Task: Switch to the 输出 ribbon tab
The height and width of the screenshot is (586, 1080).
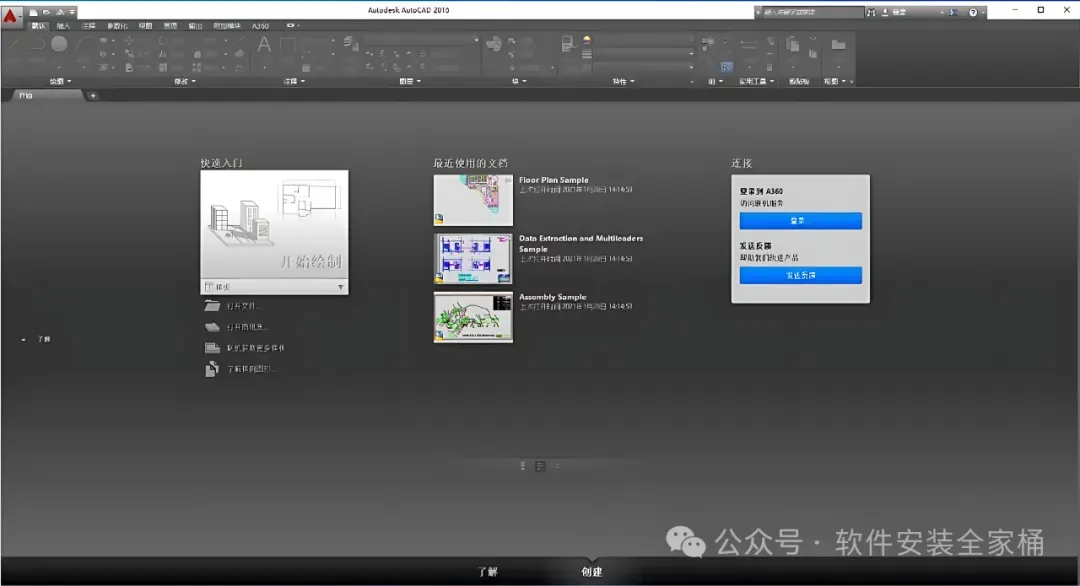Action: click(196, 25)
